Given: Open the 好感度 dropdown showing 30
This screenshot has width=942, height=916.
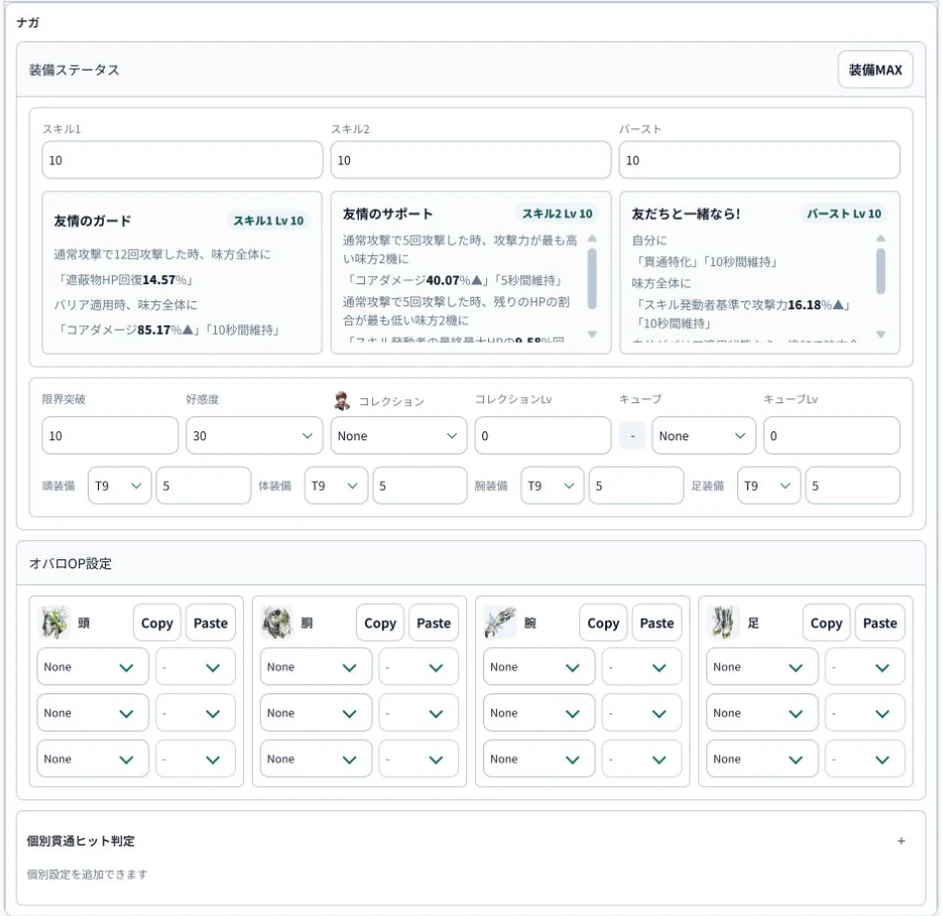Looking at the screenshot, I should 254,435.
